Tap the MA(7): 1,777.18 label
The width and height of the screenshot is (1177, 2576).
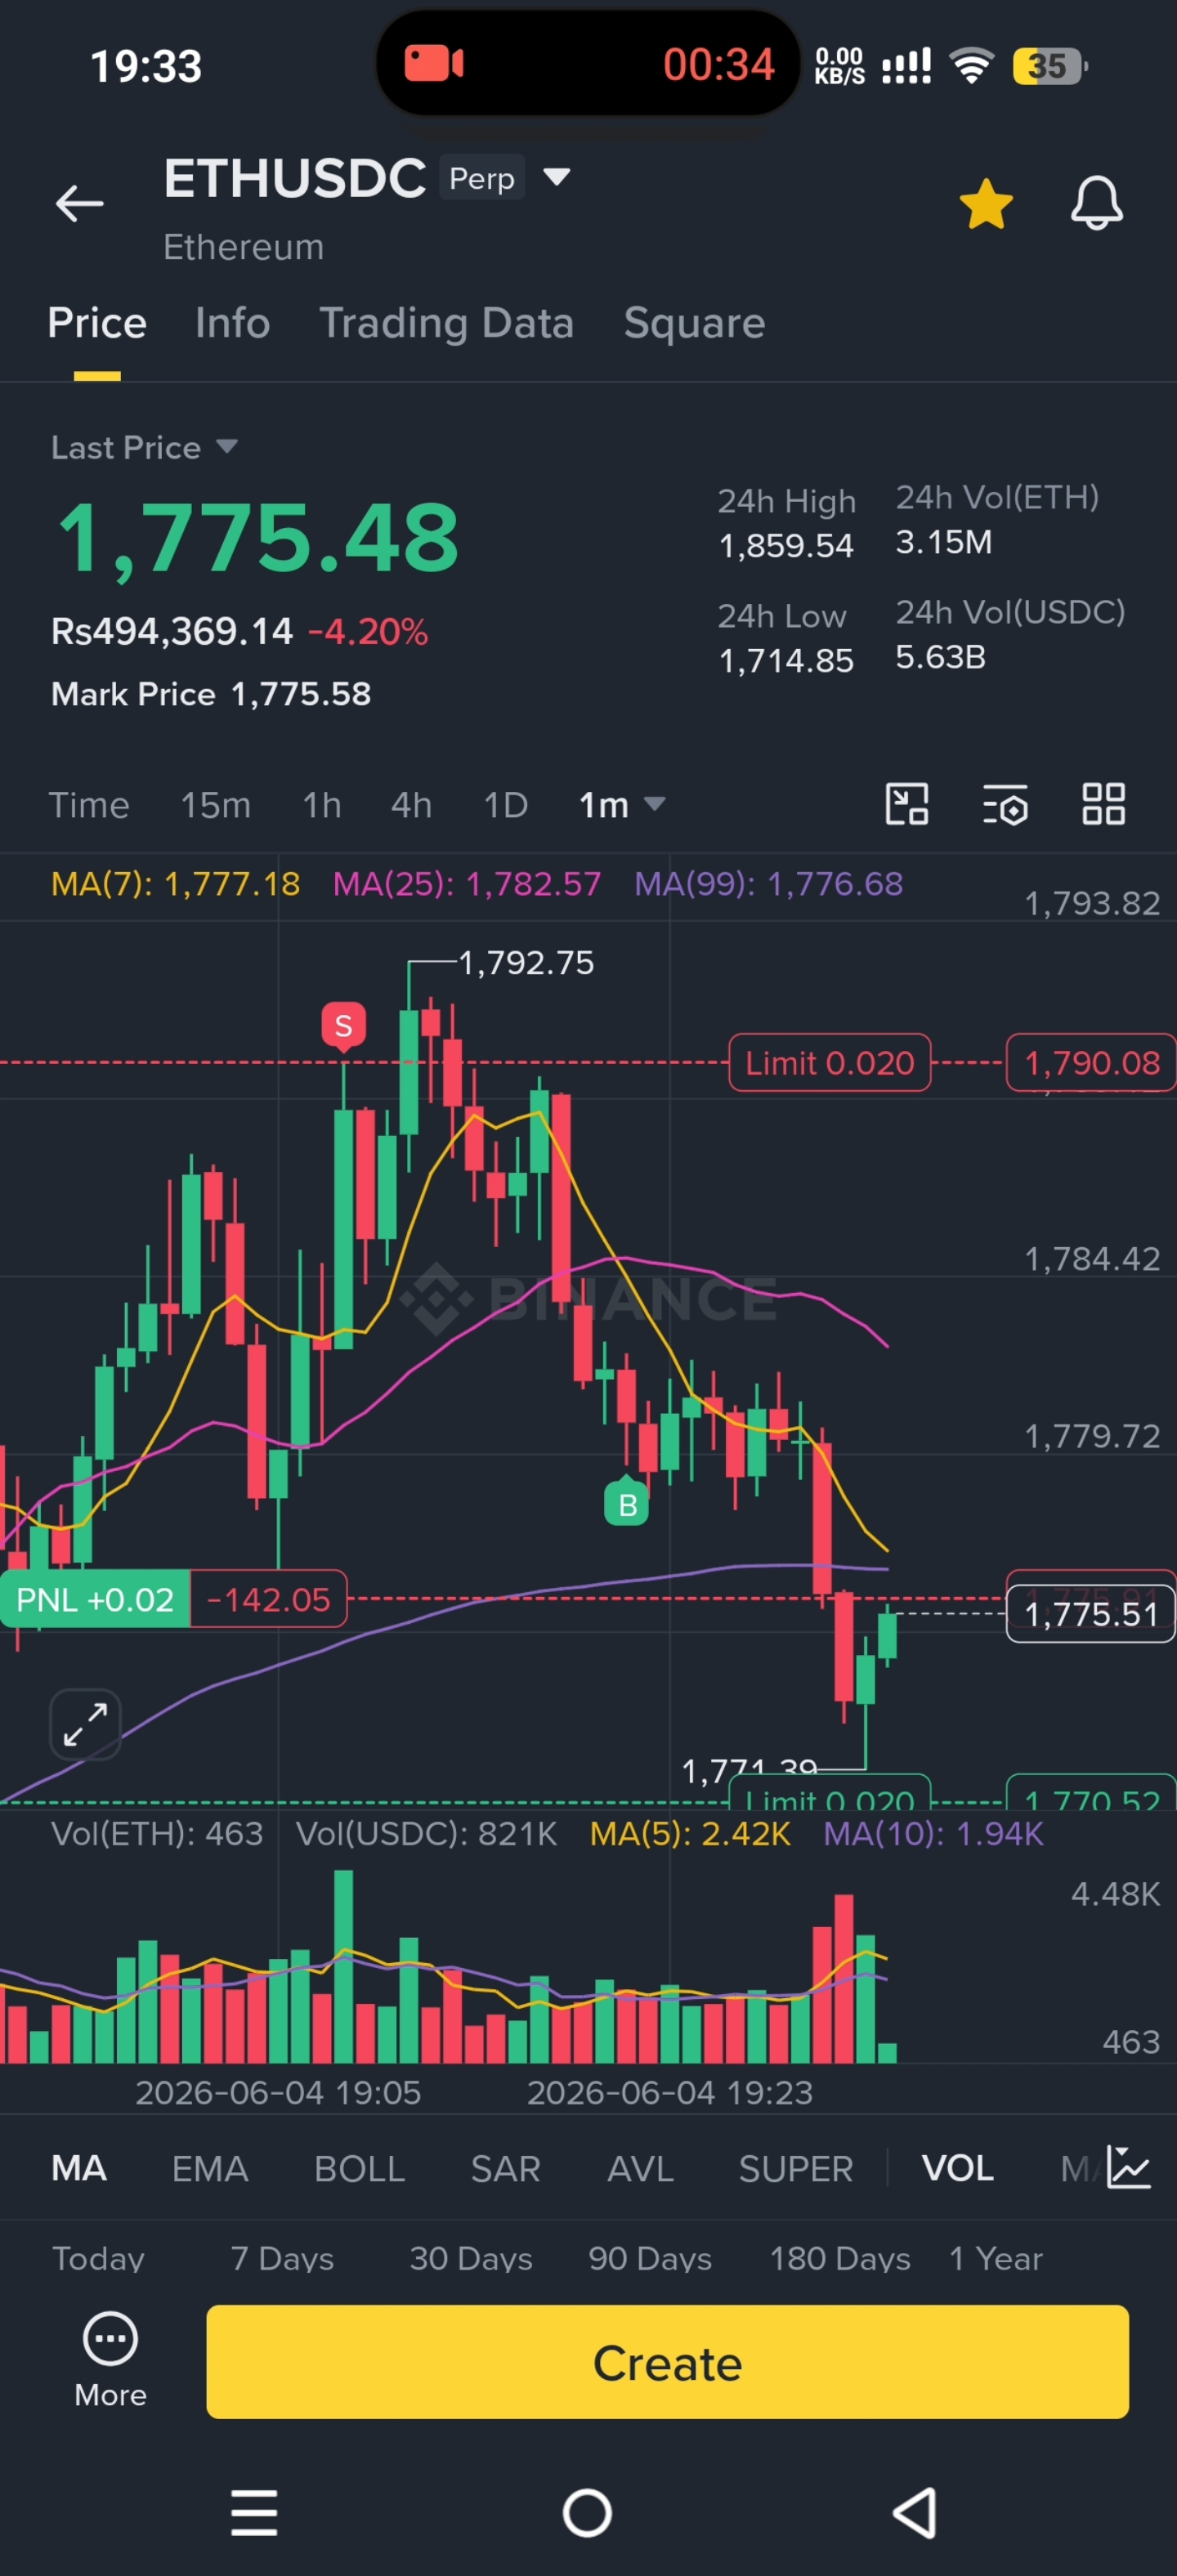pyautogui.click(x=175, y=884)
